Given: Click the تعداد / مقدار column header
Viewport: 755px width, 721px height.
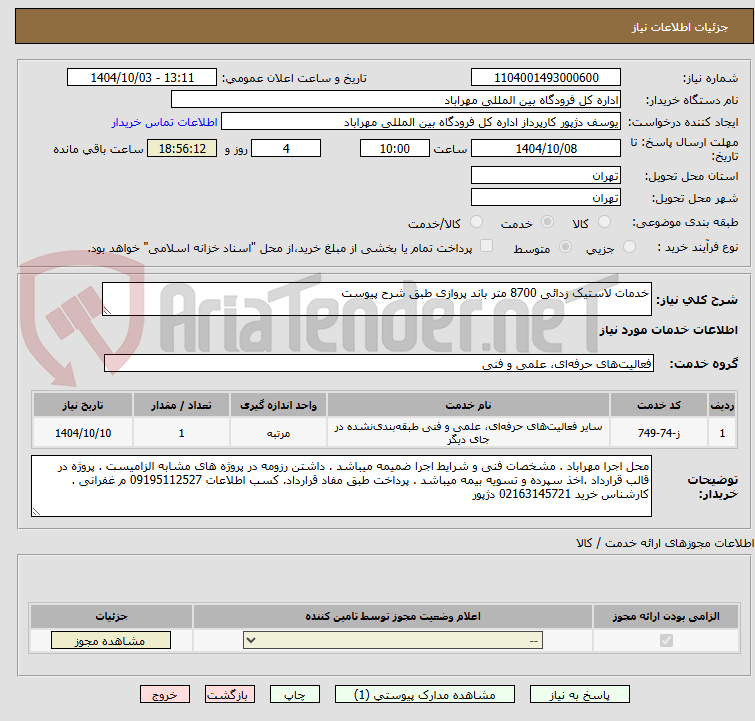Looking at the screenshot, I should click(182, 405).
